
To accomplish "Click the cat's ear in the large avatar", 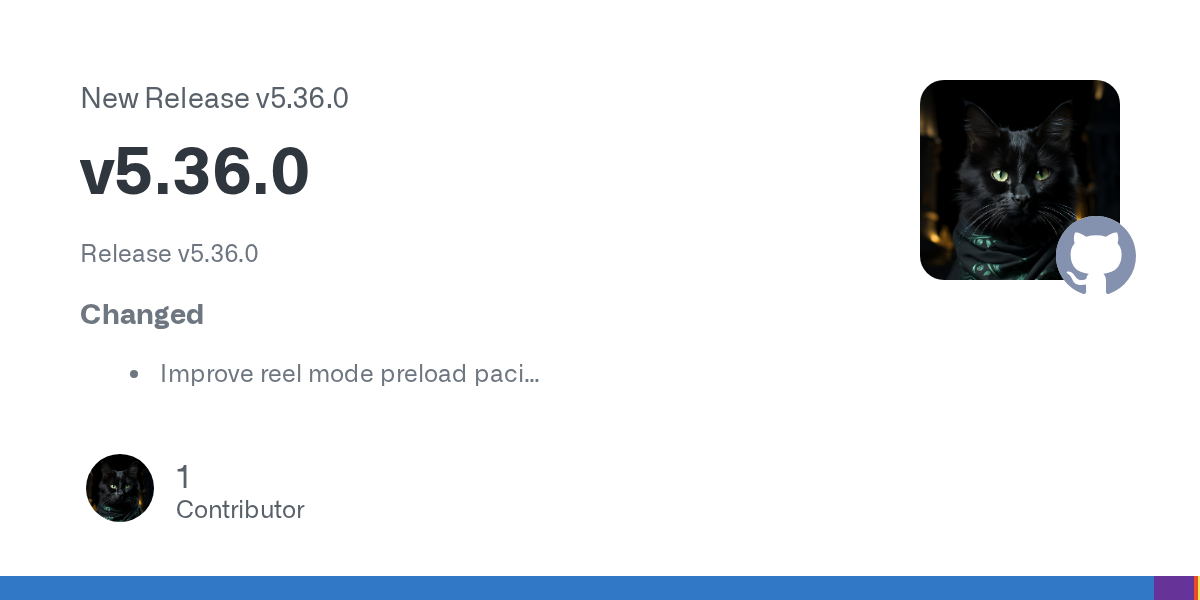I will [979, 124].
